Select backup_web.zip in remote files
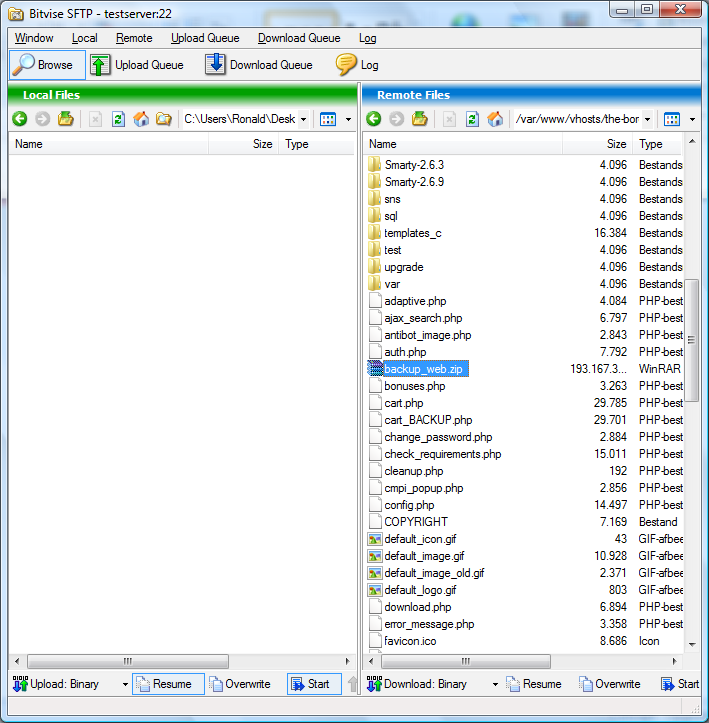This screenshot has width=709, height=723. coord(423,369)
